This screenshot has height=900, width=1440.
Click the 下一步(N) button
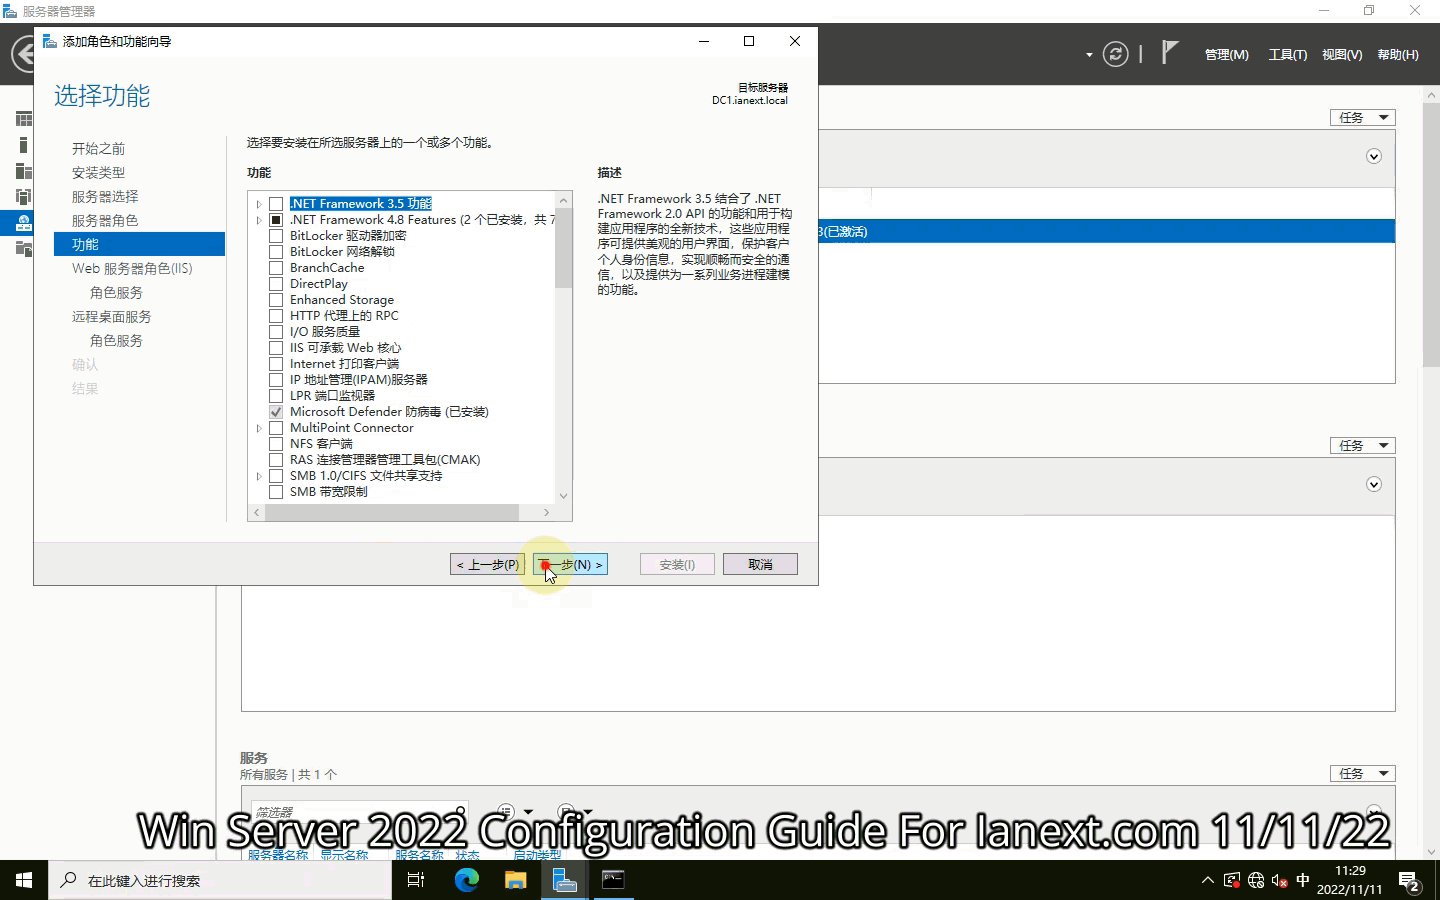click(x=570, y=564)
